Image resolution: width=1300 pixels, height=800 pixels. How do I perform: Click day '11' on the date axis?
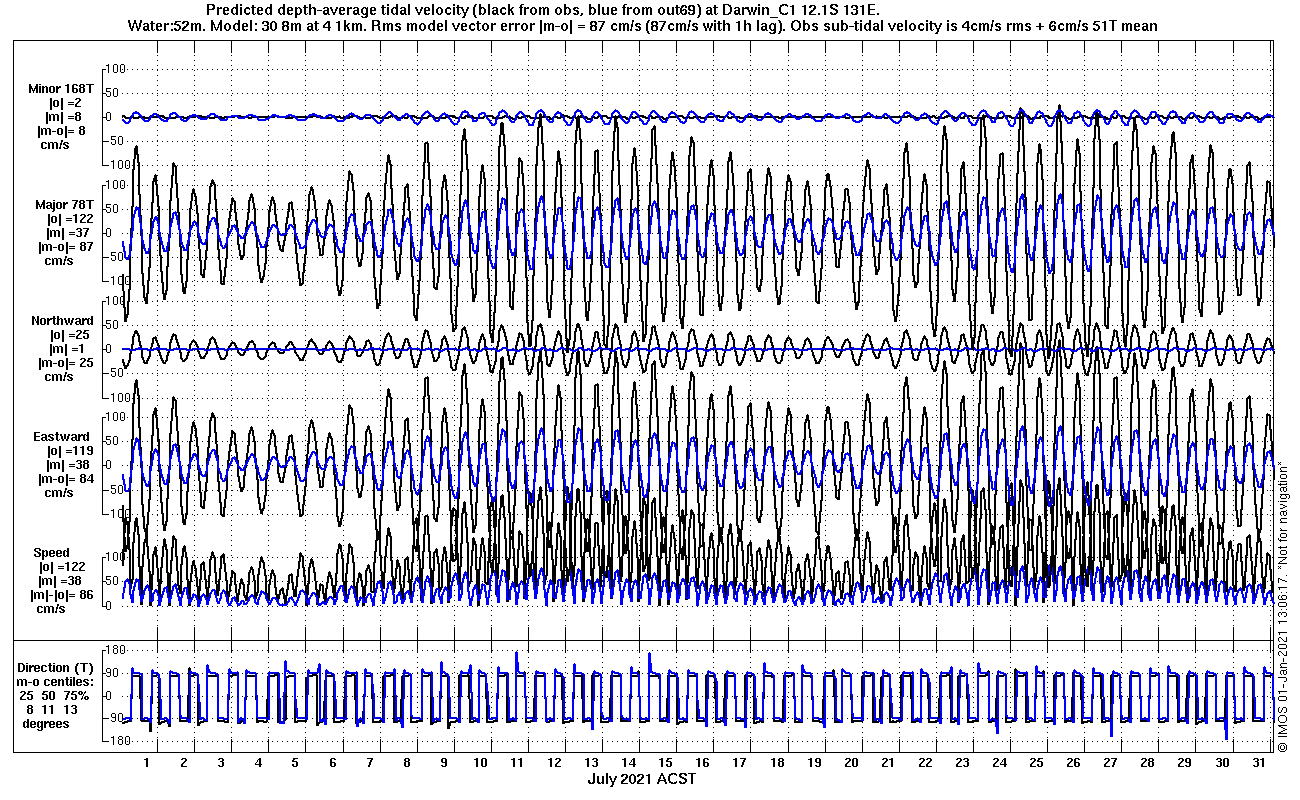[517, 763]
